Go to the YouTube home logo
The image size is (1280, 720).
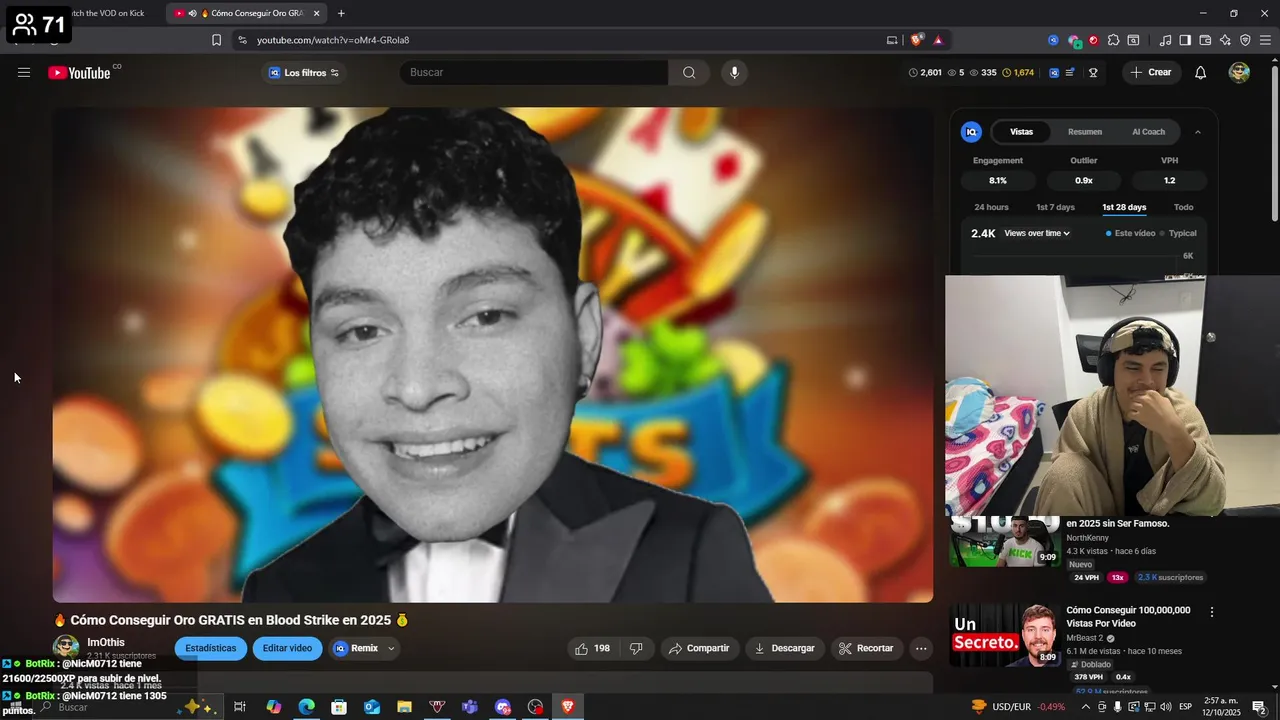point(79,72)
